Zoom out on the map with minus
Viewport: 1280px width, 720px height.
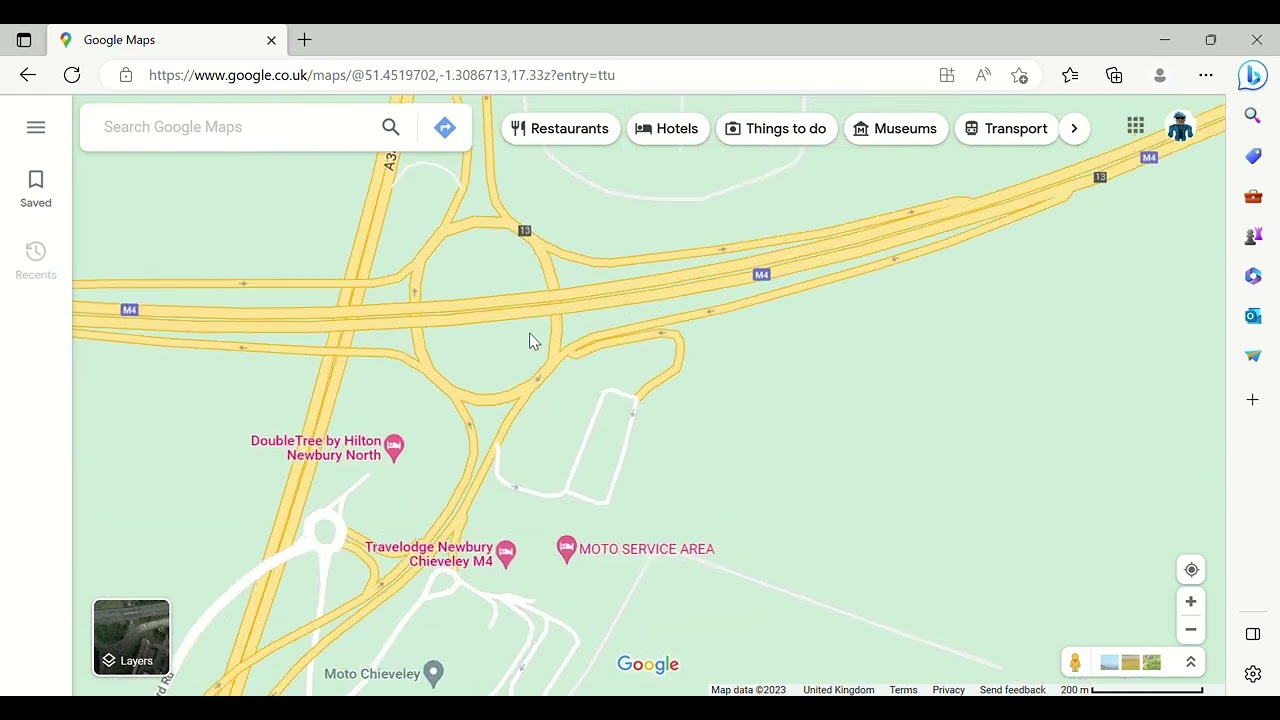(1190, 630)
